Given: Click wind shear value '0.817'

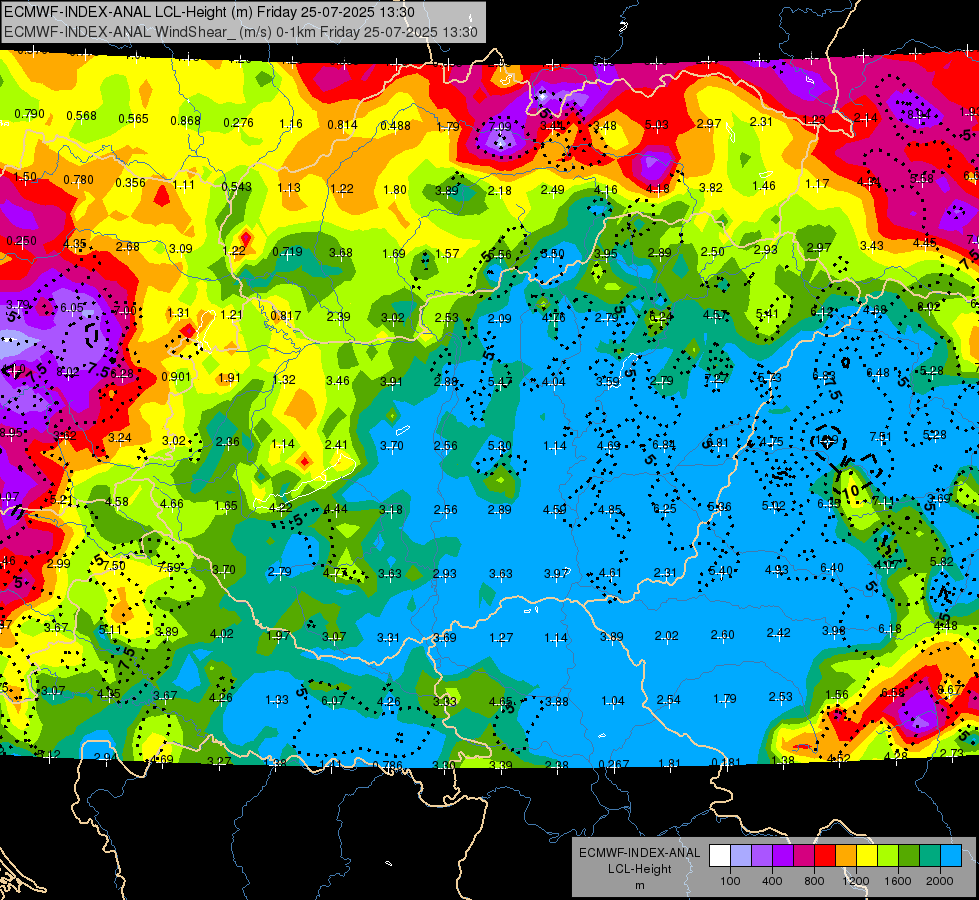Looking at the screenshot, I should [x=286, y=316].
